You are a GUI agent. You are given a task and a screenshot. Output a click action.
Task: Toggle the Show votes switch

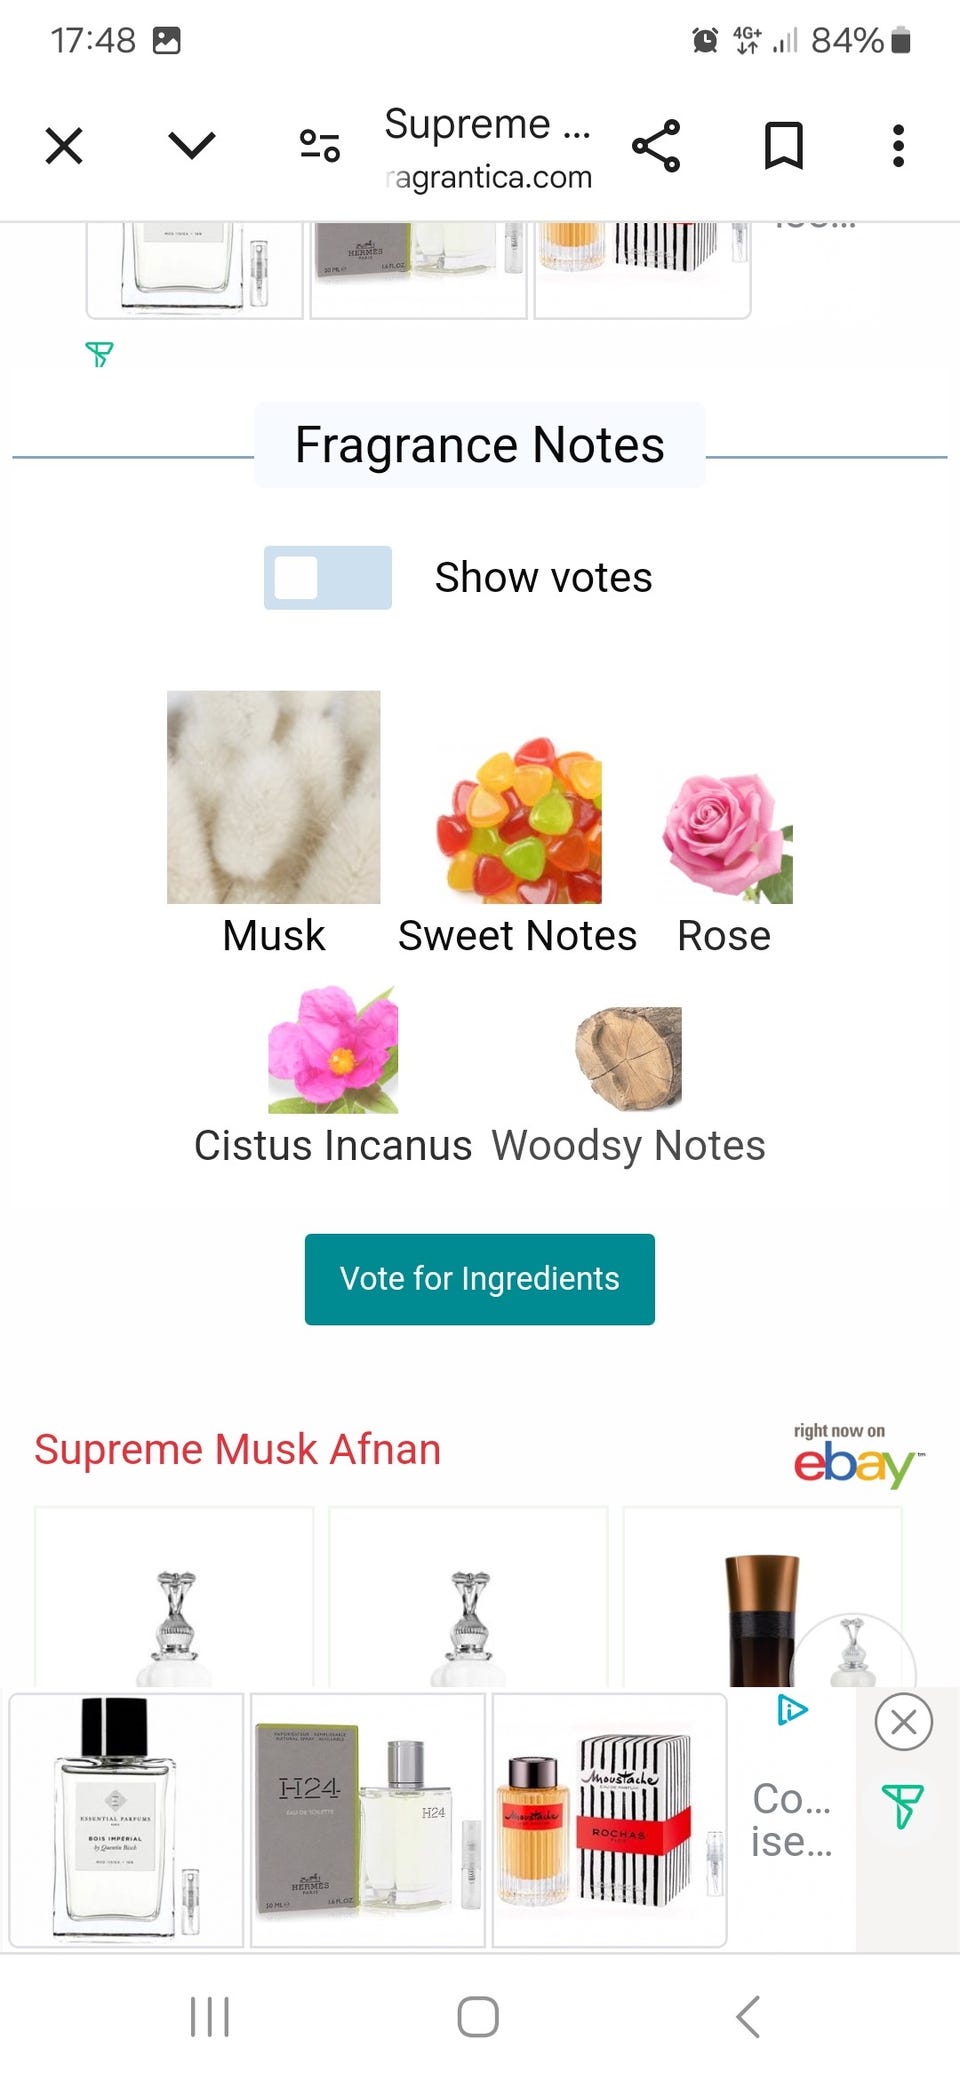point(327,577)
